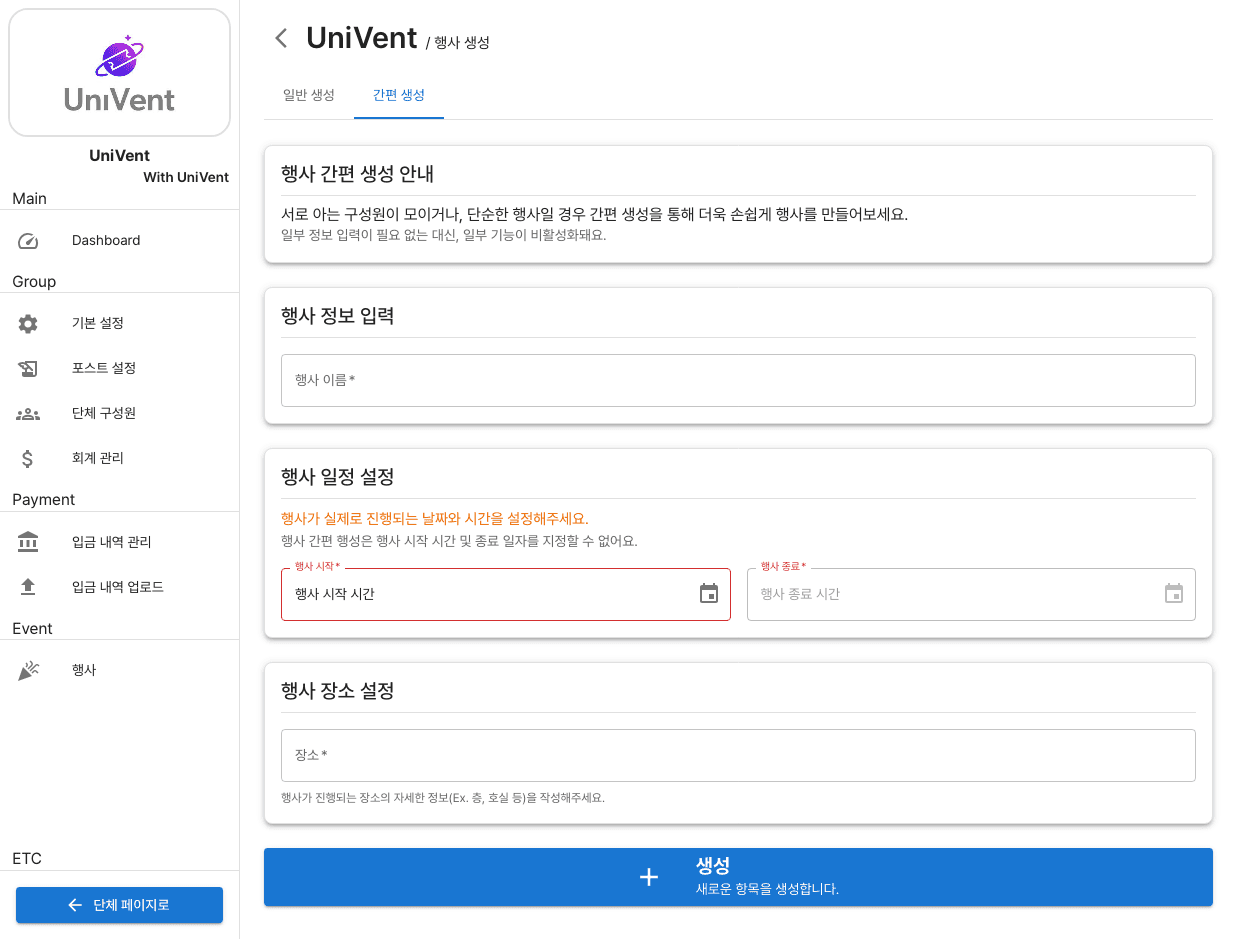Click the upload icon for 입금 내역 업로드
The height and width of the screenshot is (939, 1237).
point(28,587)
